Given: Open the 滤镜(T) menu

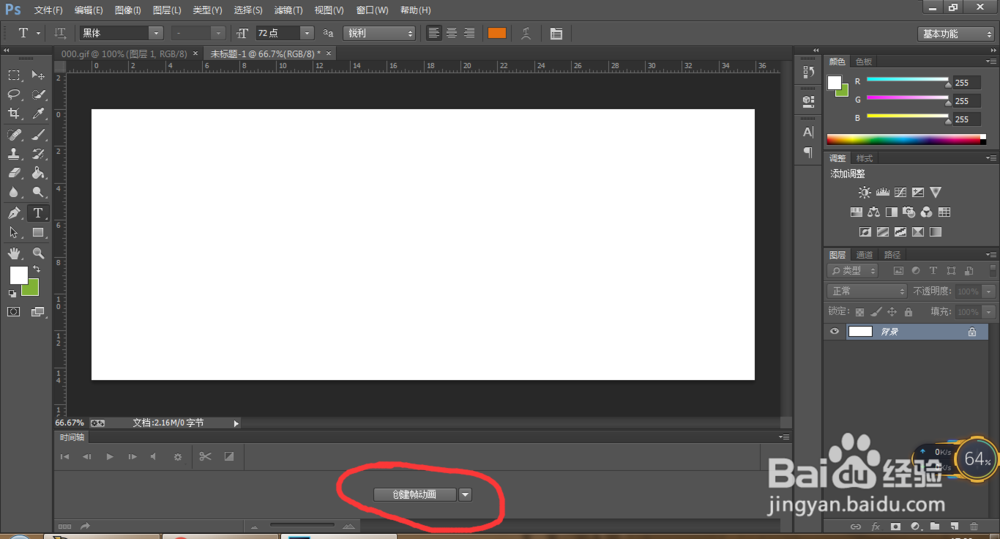Looking at the screenshot, I should [x=288, y=10].
